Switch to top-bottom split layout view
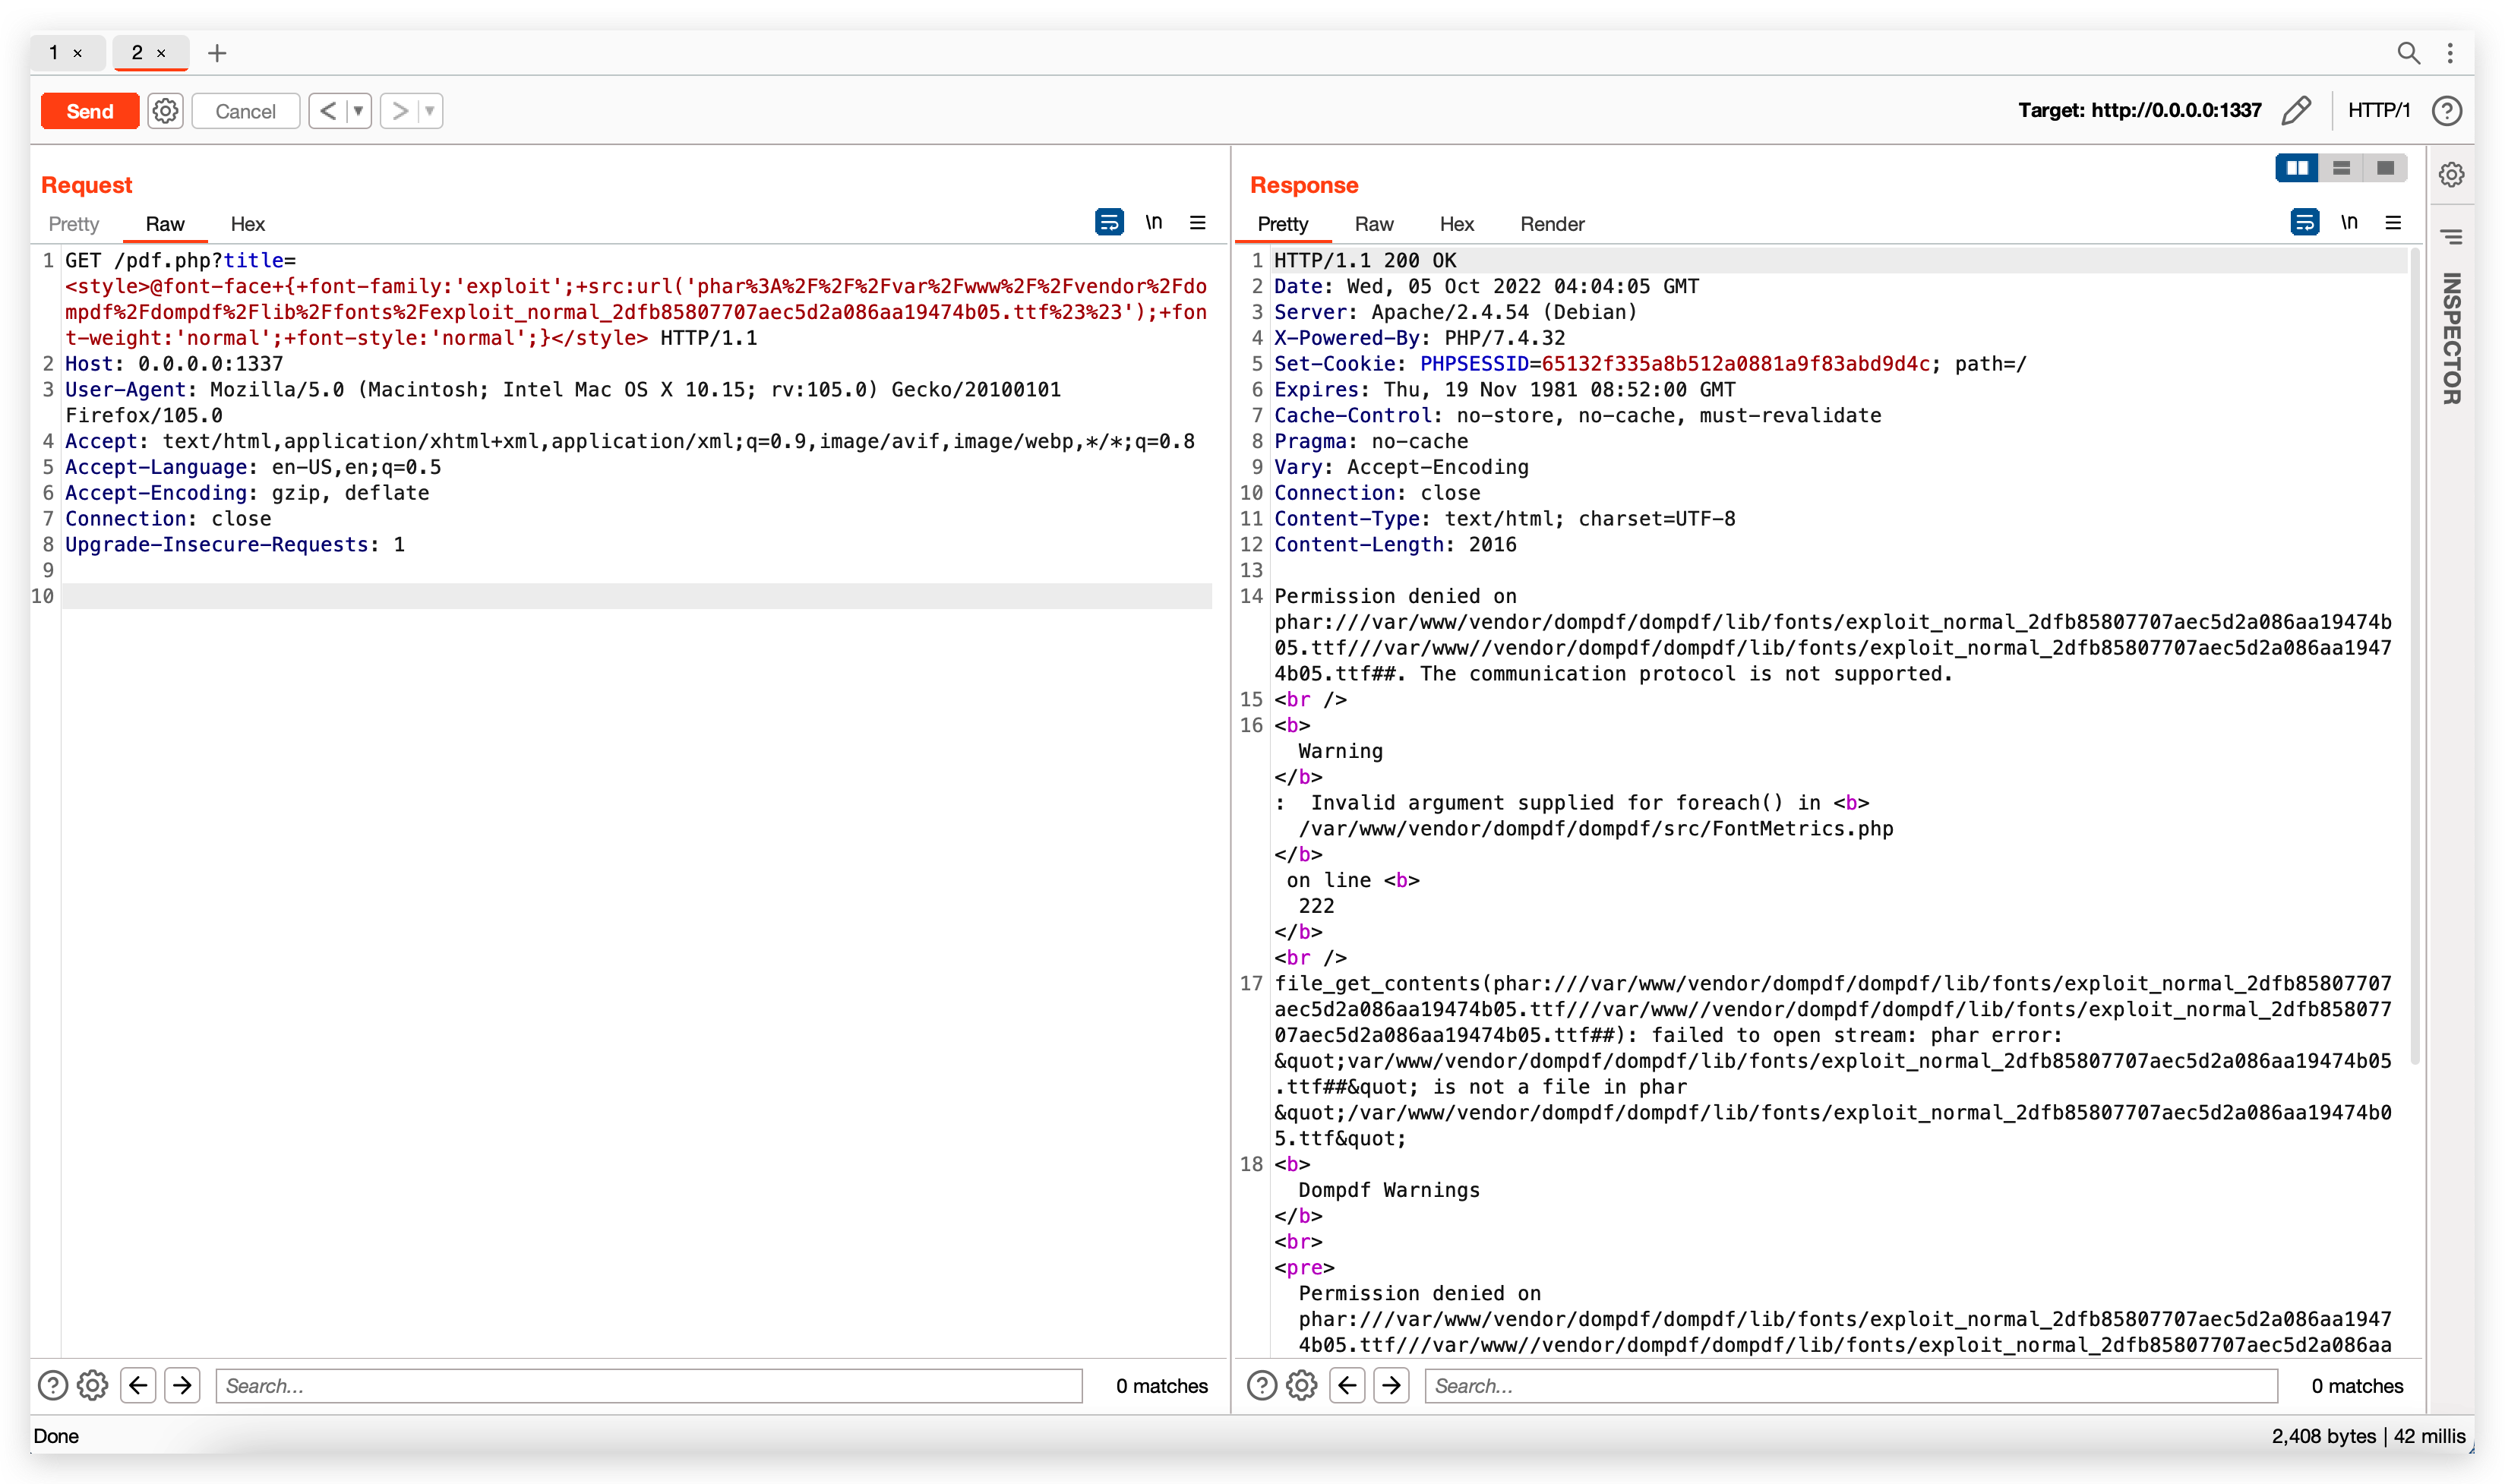The image size is (2505, 1484). pyautogui.click(x=2341, y=168)
